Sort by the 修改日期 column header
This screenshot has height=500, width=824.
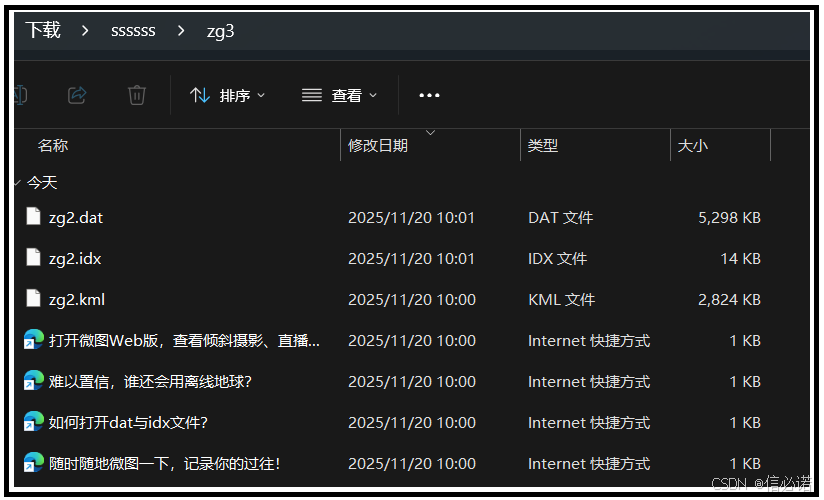pyautogui.click(x=377, y=146)
